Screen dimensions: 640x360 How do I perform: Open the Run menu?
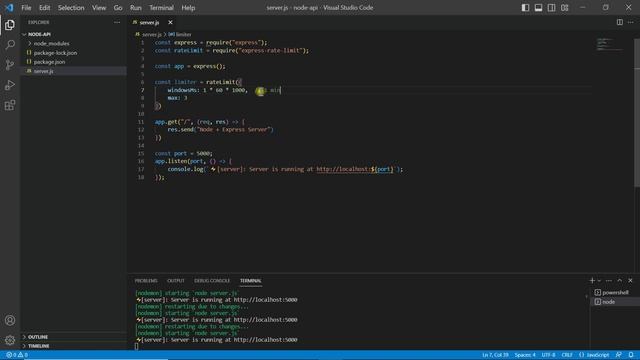pos(136,7)
